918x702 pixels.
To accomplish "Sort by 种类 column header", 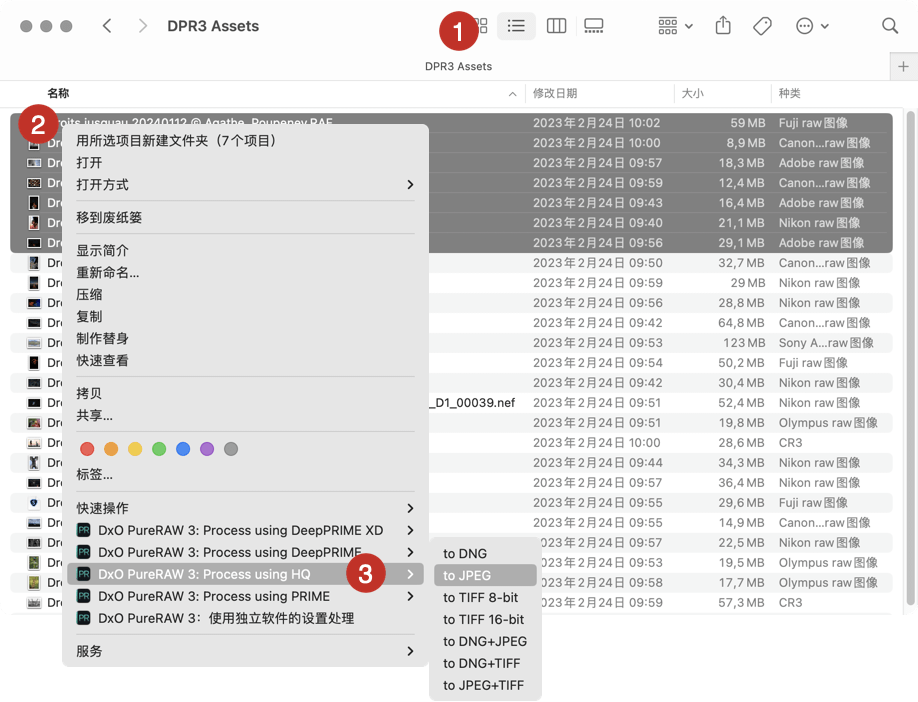I will click(789, 94).
